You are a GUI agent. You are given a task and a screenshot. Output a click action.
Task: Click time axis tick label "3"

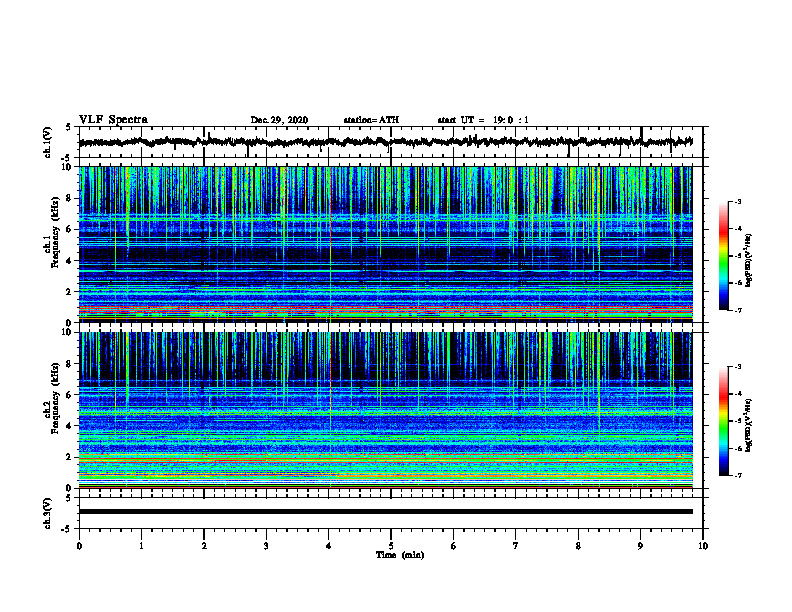[x=266, y=546]
